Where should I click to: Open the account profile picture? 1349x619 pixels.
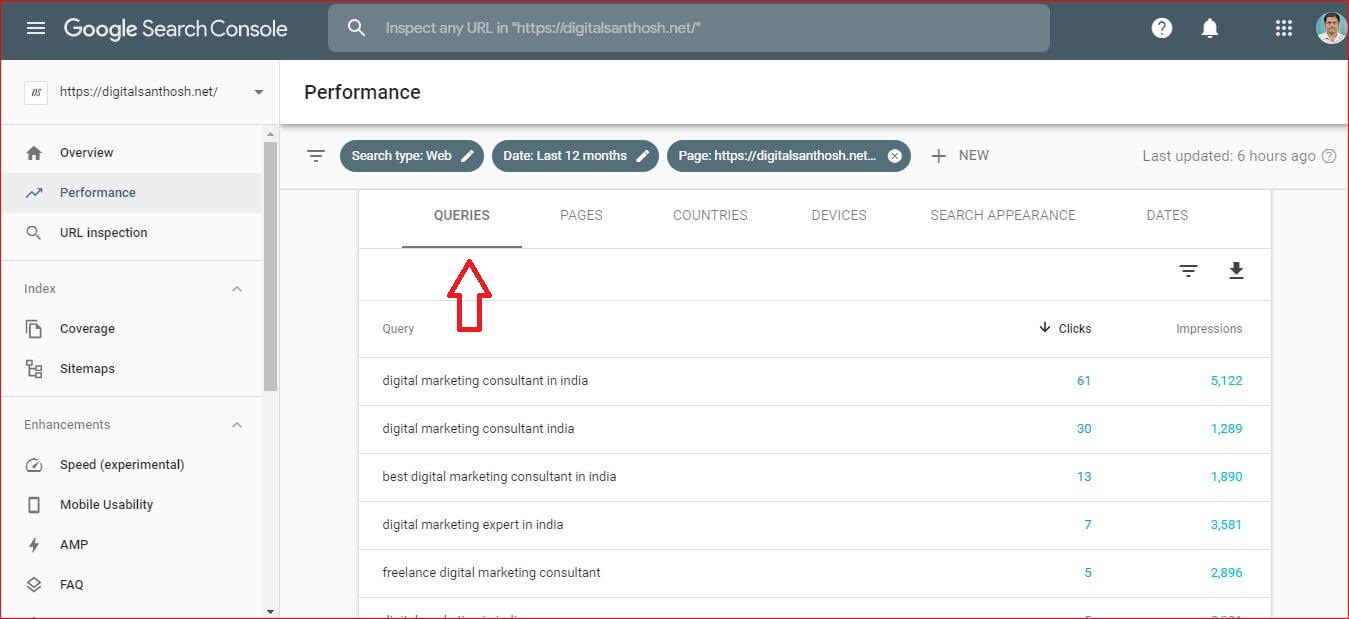[x=1331, y=28]
